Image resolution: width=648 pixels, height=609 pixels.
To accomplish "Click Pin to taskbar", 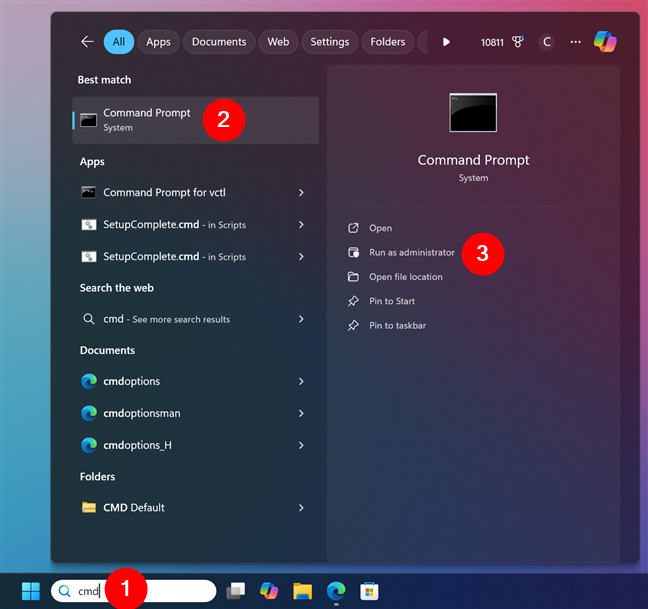I will pyautogui.click(x=397, y=326).
